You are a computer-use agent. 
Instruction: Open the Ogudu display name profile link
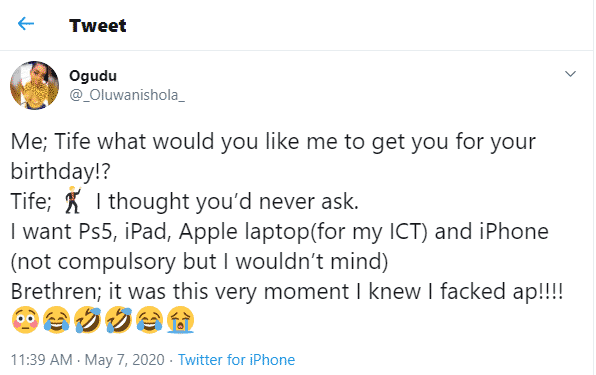(x=93, y=76)
